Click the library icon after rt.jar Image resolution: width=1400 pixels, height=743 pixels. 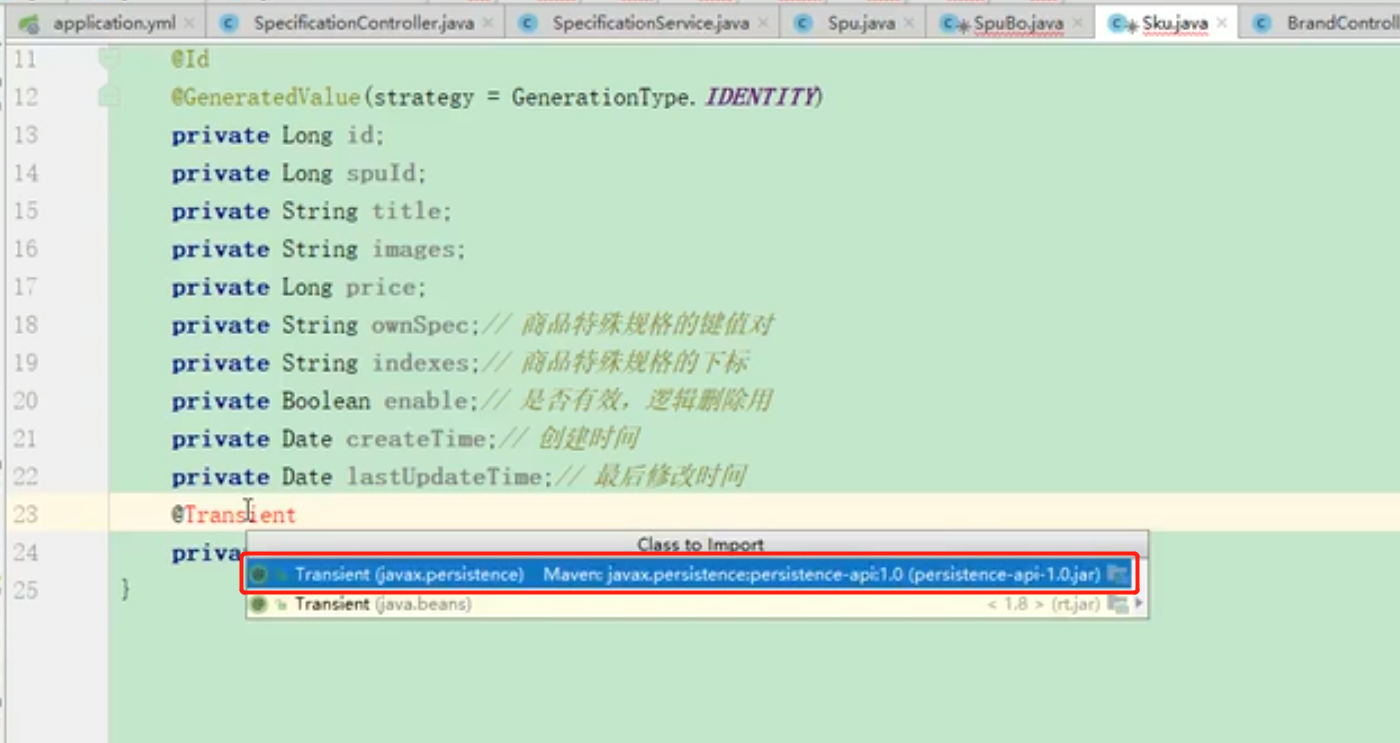click(x=1118, y=604)
